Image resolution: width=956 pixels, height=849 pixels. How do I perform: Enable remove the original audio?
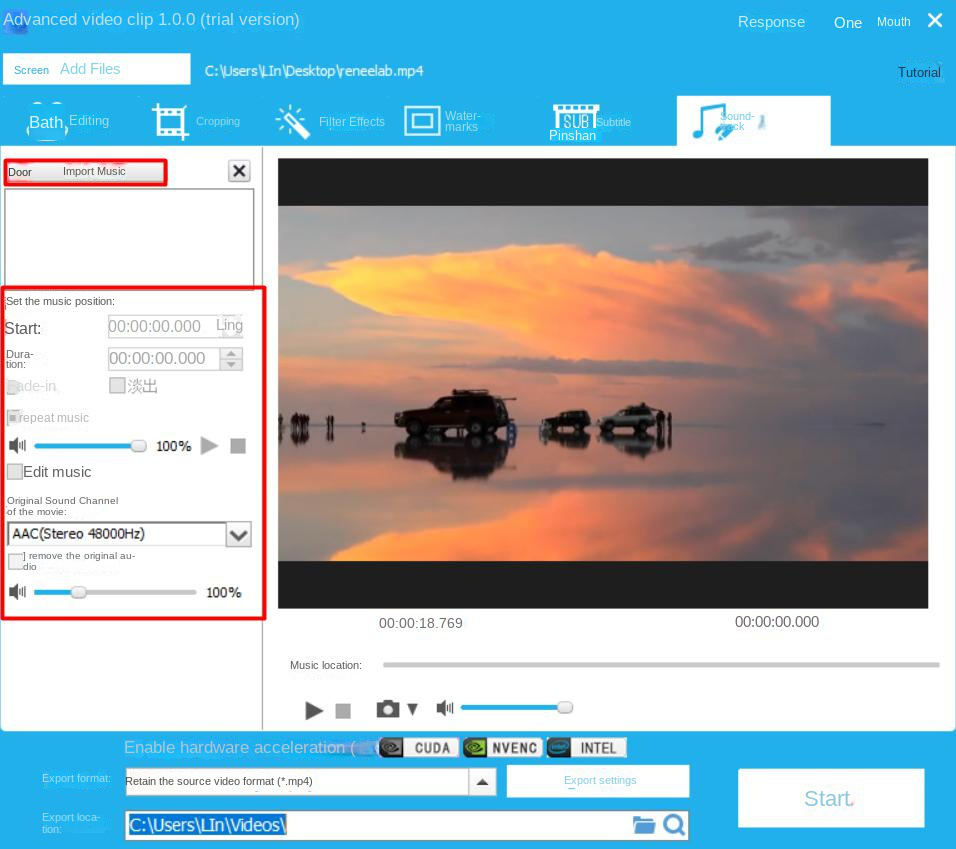tap(16, 560)
